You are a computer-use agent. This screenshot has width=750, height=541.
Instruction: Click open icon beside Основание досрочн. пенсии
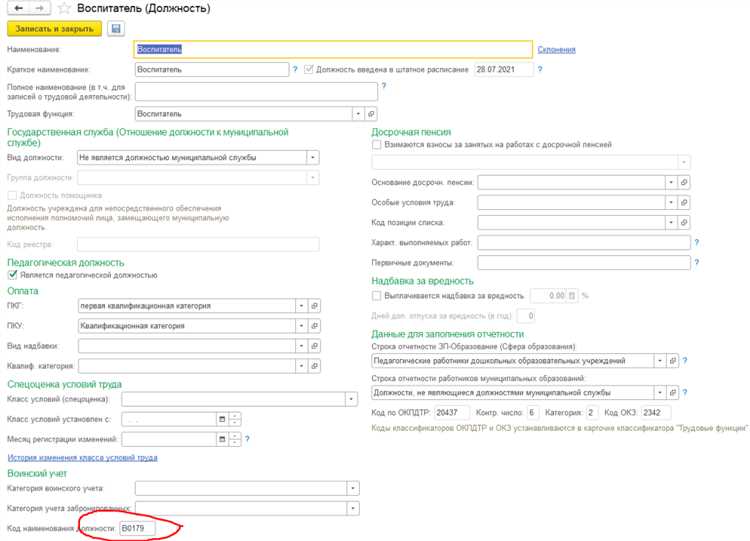(684, 182)
